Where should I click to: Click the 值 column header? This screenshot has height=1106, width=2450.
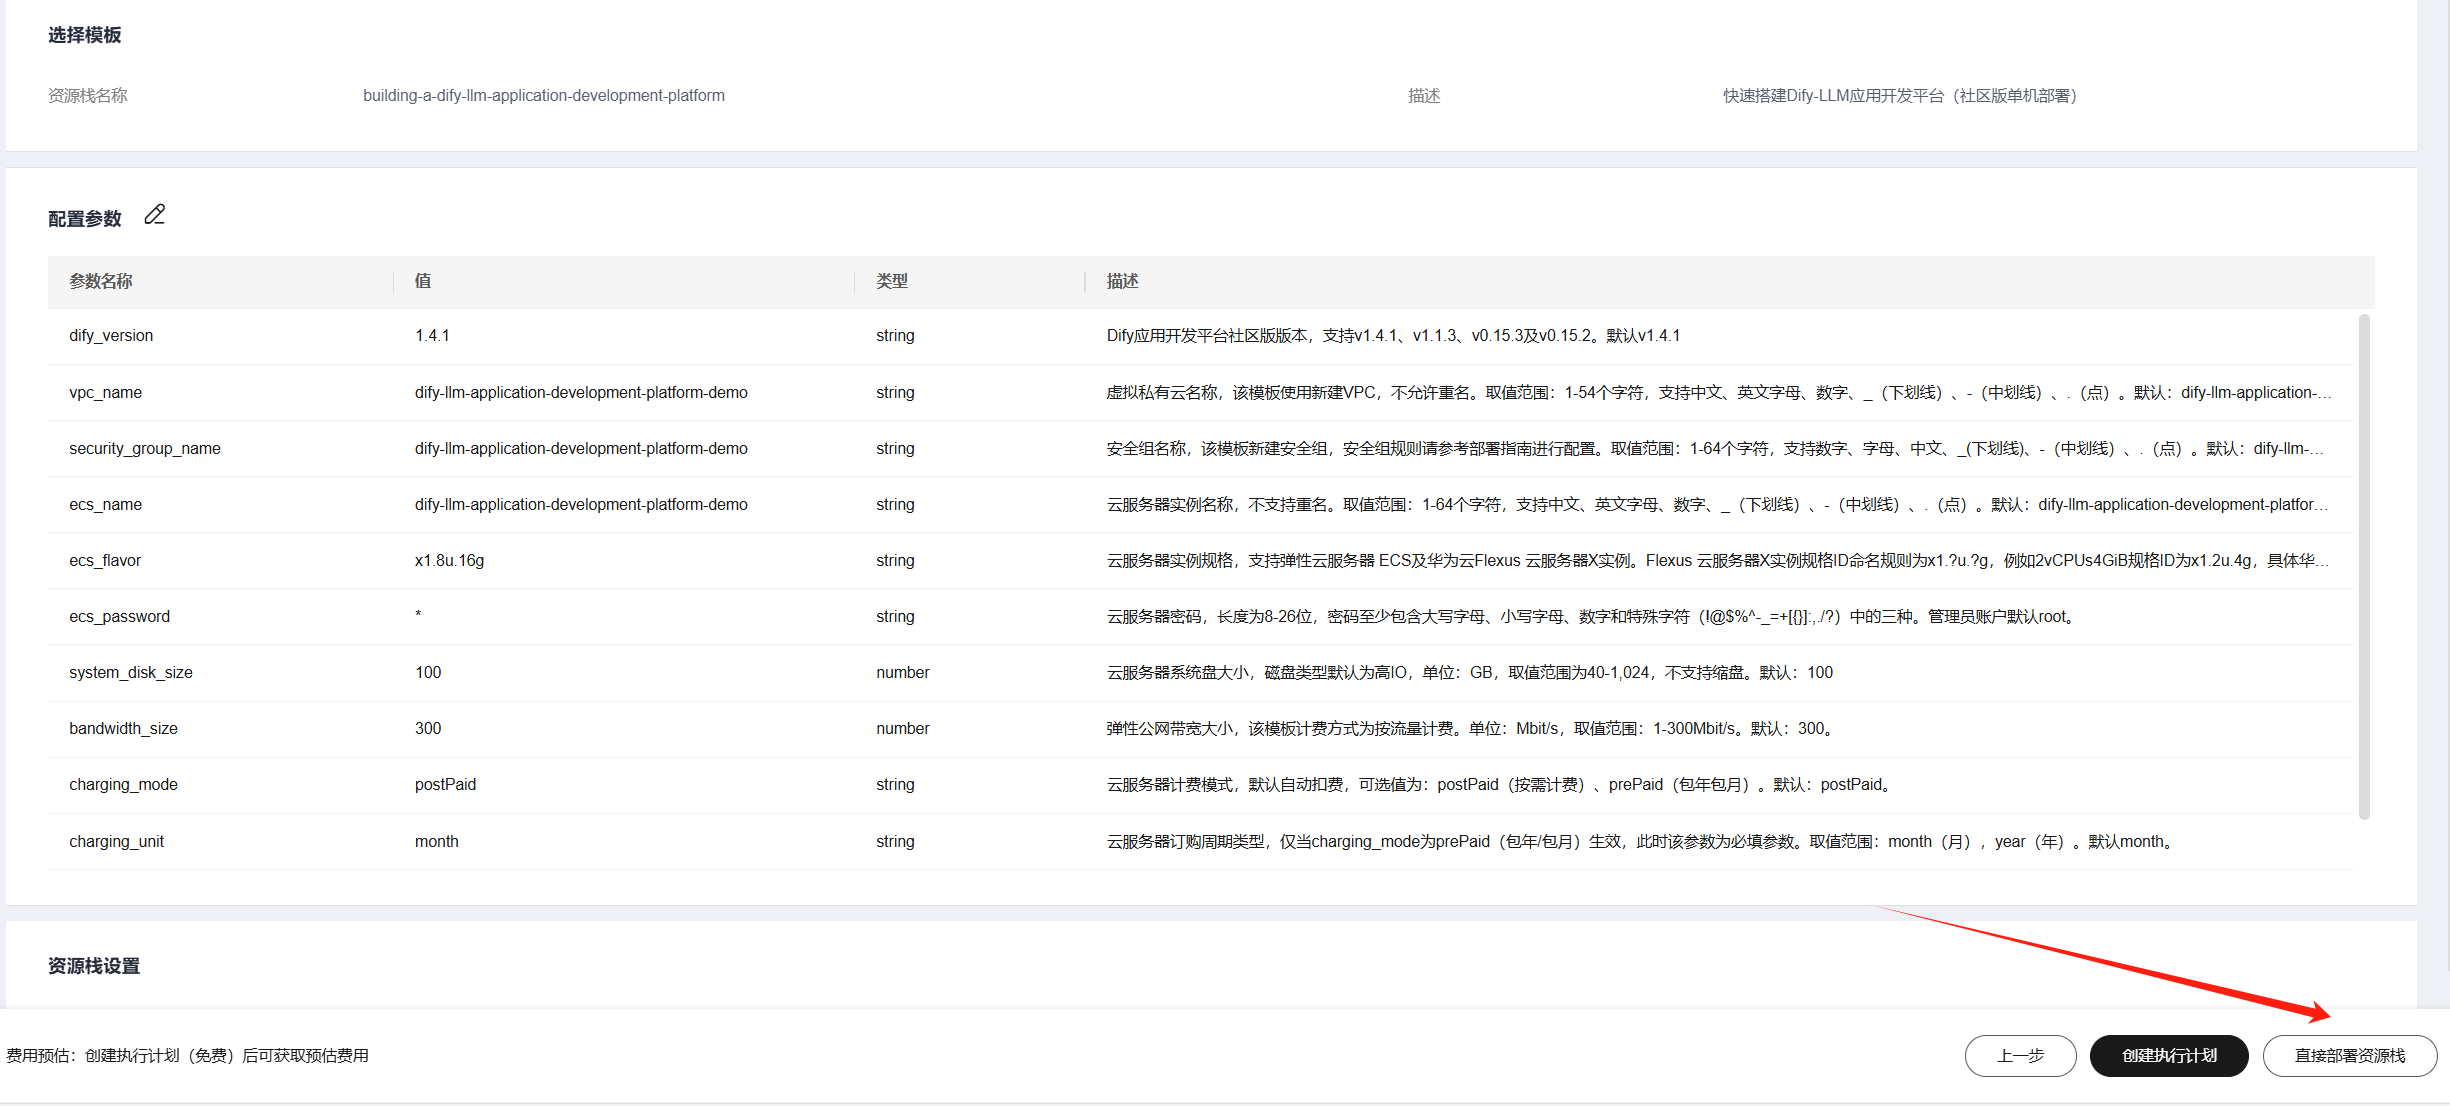[423, 281]
